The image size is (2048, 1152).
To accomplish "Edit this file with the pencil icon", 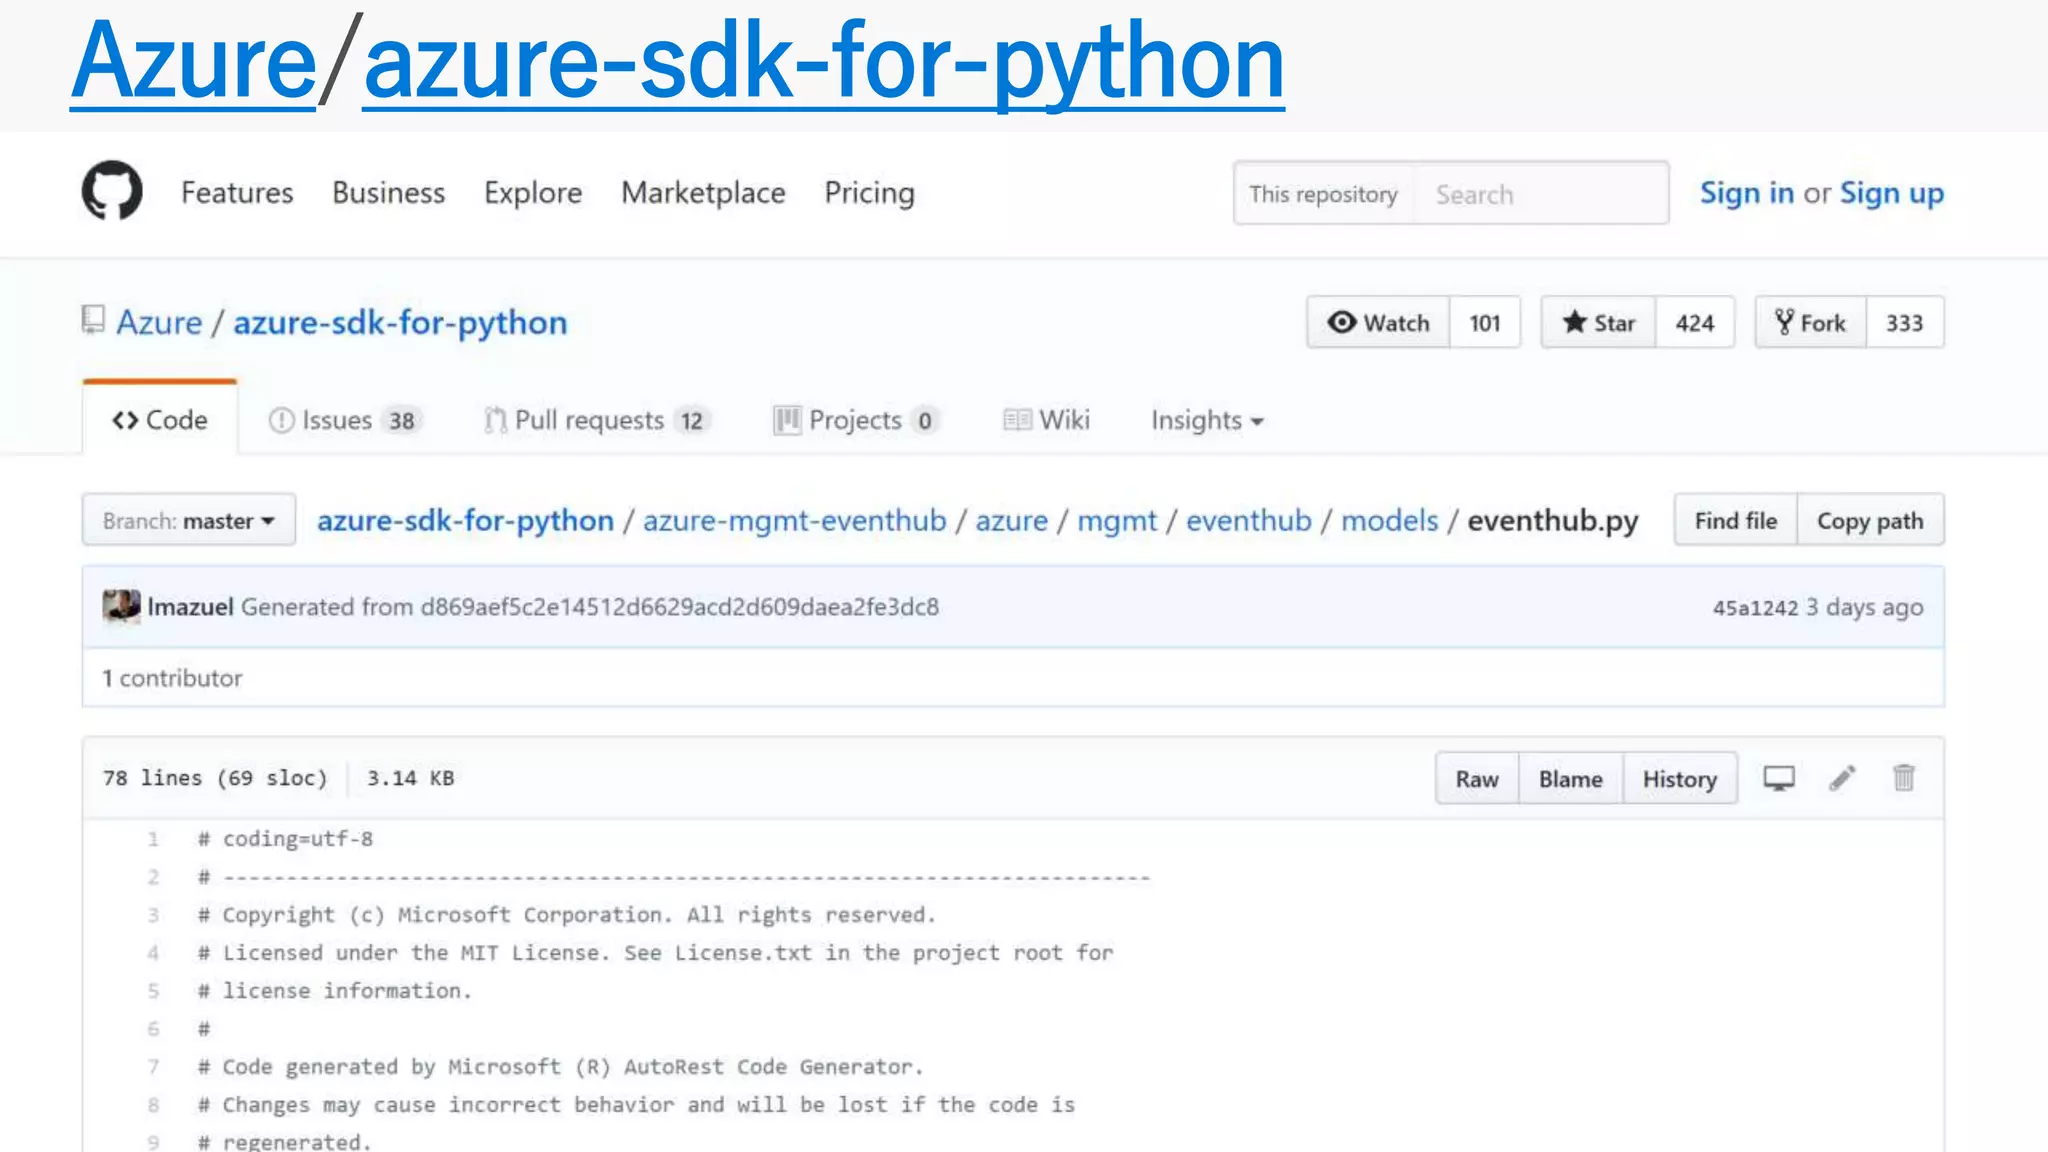I will [x=1842, y=778].
